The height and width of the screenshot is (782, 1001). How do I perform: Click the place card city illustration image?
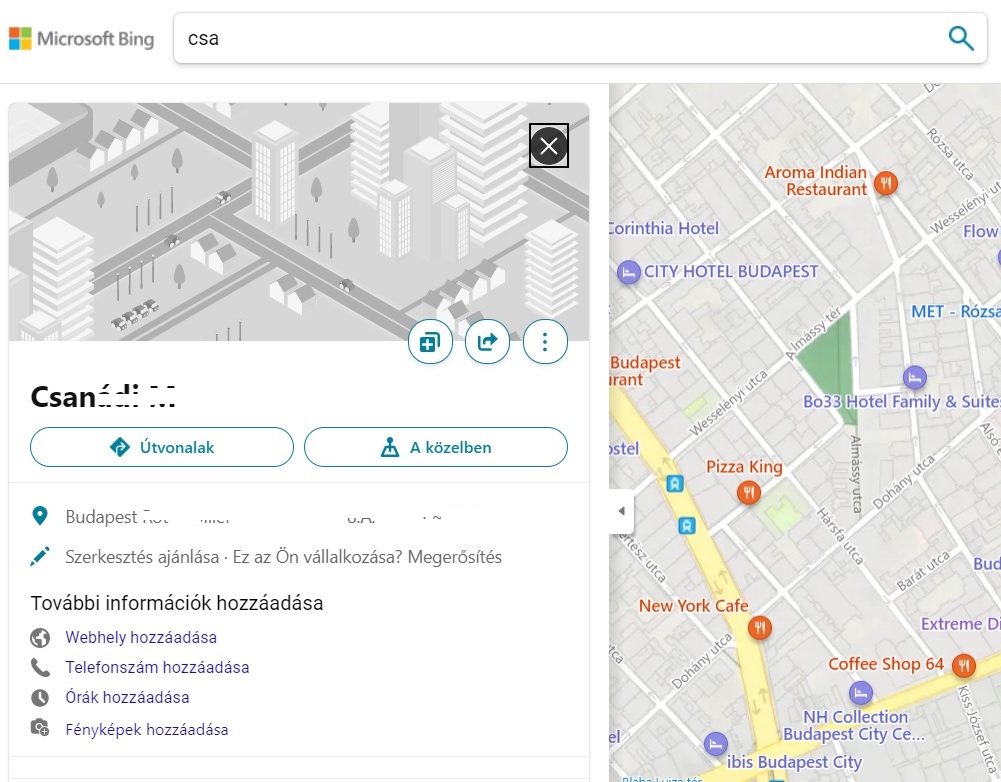click(x=299, y=222)
